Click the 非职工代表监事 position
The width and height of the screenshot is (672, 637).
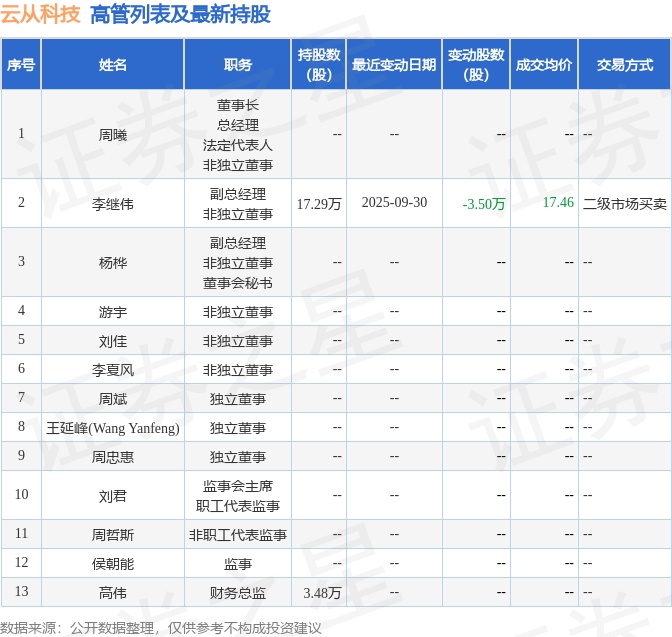pos(238,535)
